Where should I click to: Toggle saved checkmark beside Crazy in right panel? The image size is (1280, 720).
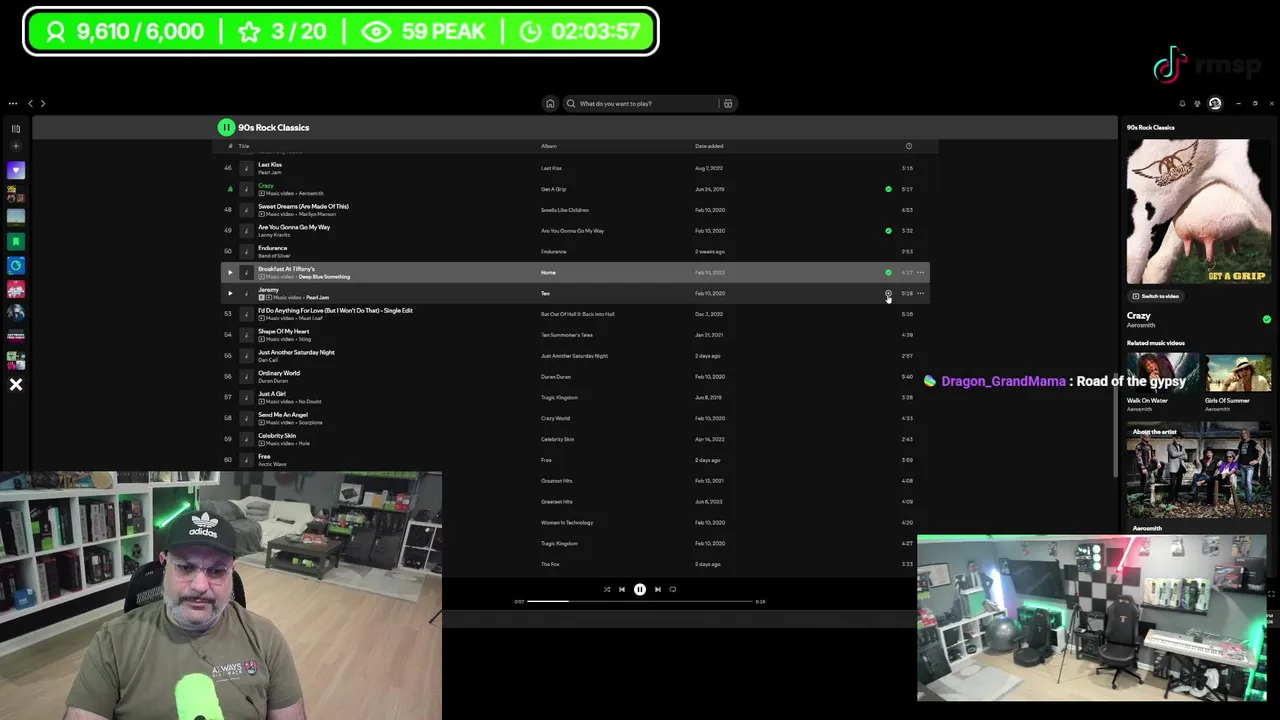click(1267, 319)
